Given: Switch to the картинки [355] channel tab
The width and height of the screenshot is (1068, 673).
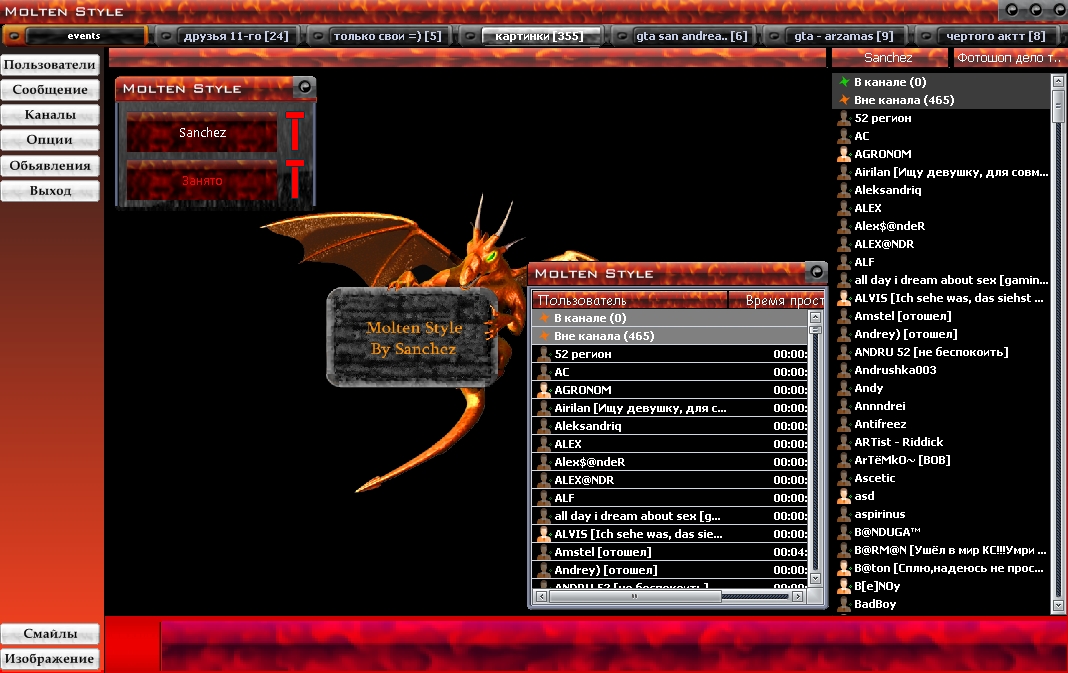Looking at the screenshot, I should click(x=541, y=36).
